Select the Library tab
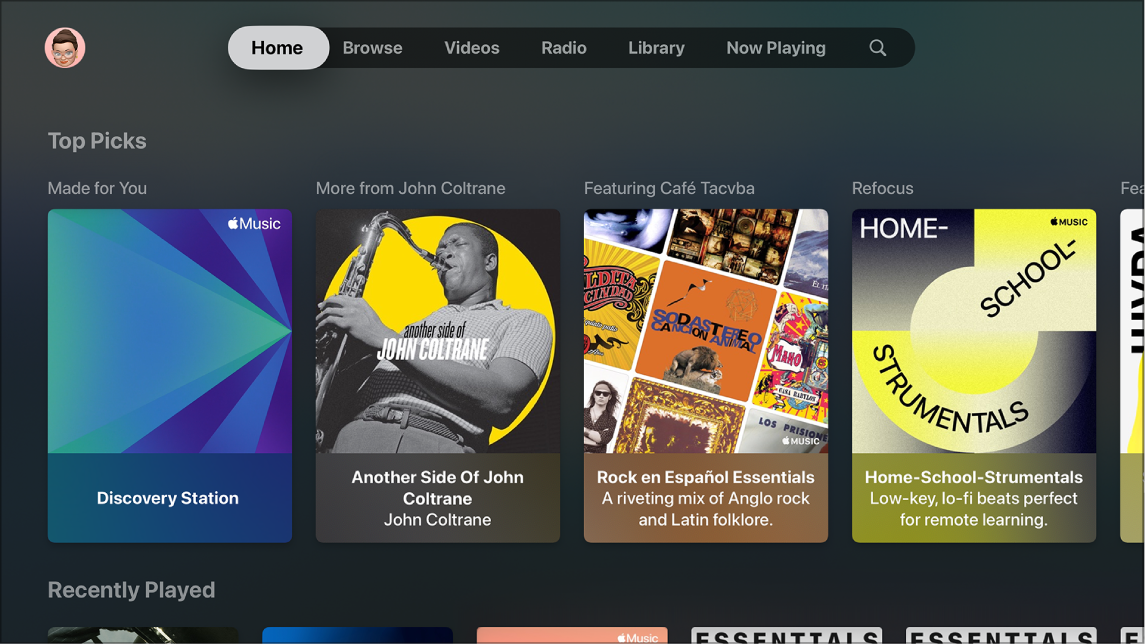This screenshot has width=1146, height=644. click(656, 47)
